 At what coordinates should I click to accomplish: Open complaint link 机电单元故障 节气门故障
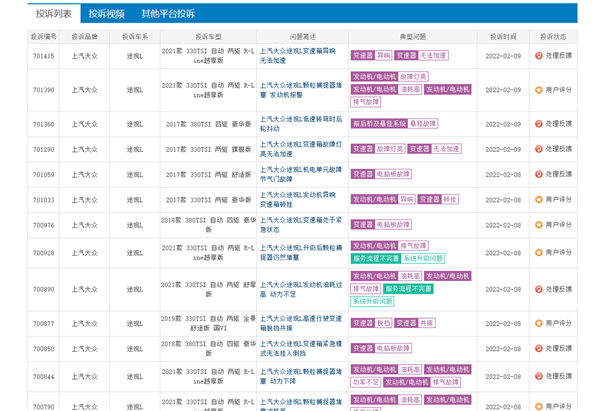point(301,174)
